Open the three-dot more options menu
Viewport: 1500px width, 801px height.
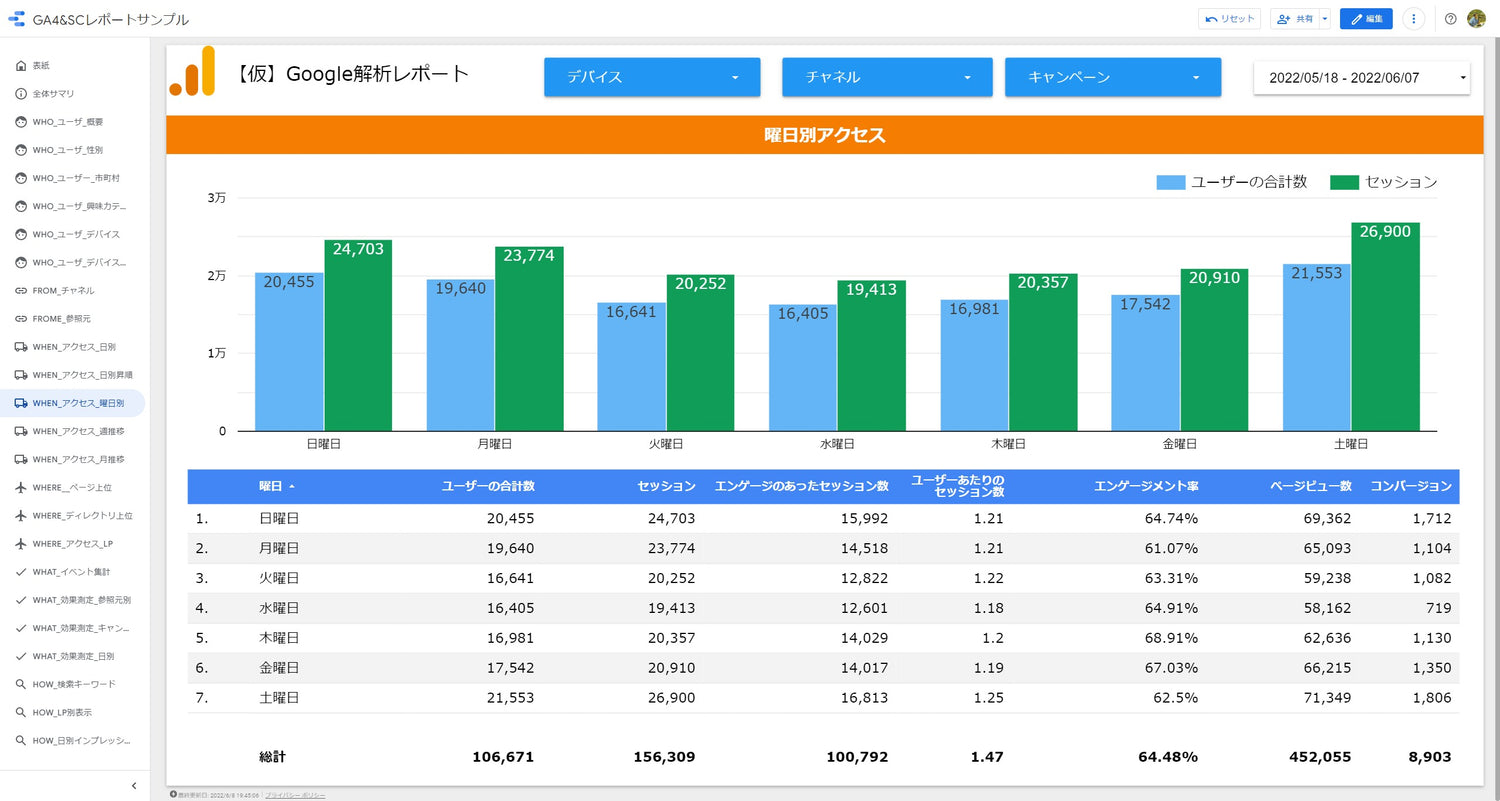[x=1413, y=19]
